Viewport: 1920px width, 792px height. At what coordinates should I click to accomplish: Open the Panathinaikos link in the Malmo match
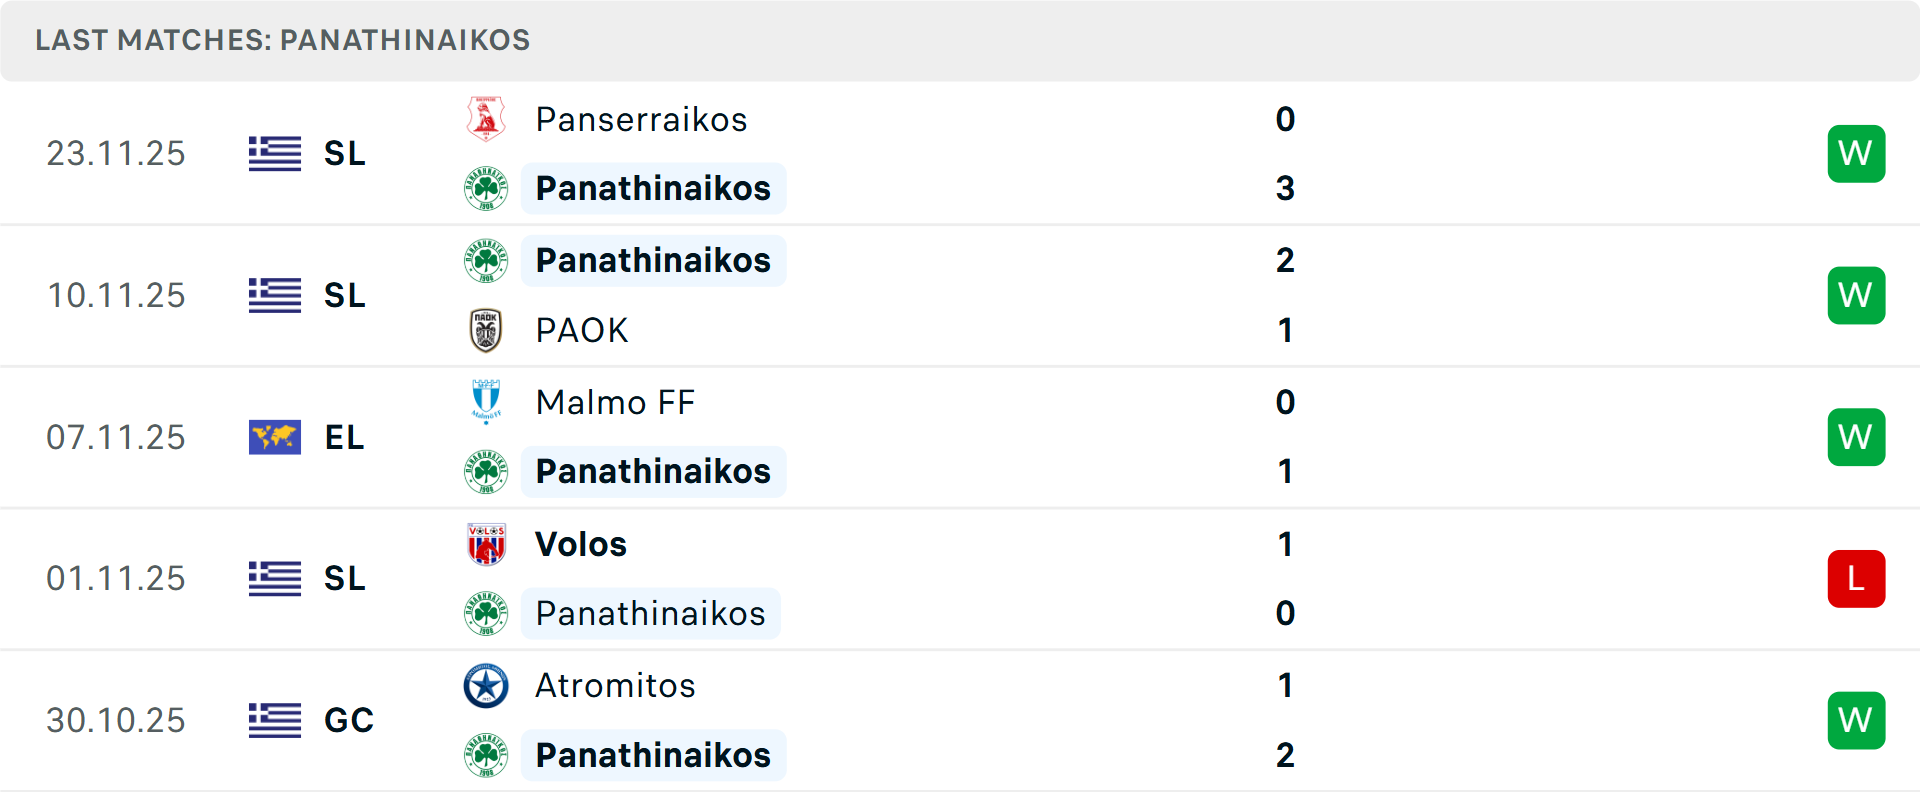tap(653, 471)
